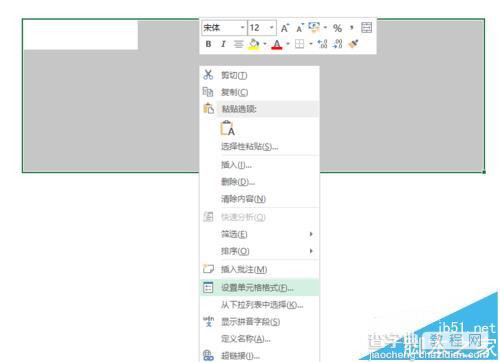Click the scissors cut icon

[208, 75]
